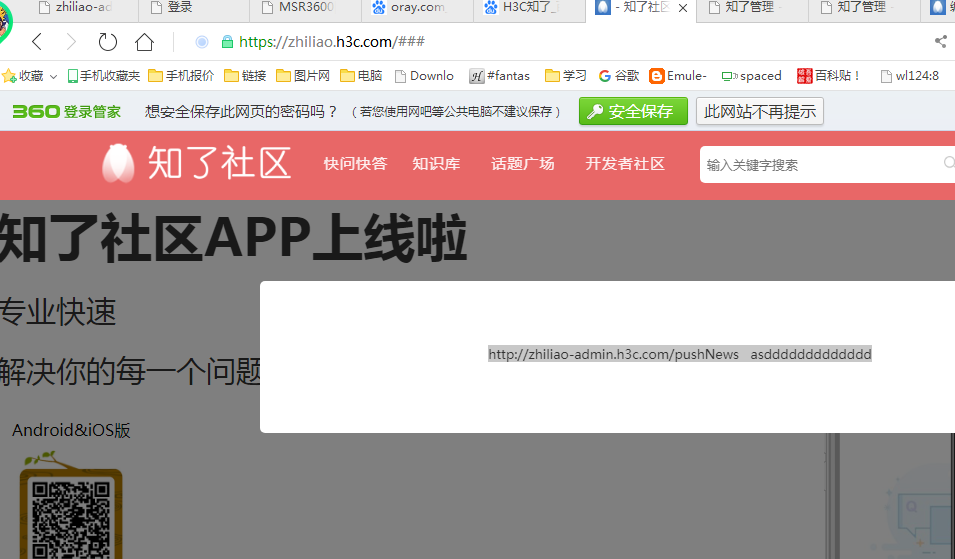Open the 开发者社区 nav item
This screenshot has height=559, width=955.
[x=625, y=164]
